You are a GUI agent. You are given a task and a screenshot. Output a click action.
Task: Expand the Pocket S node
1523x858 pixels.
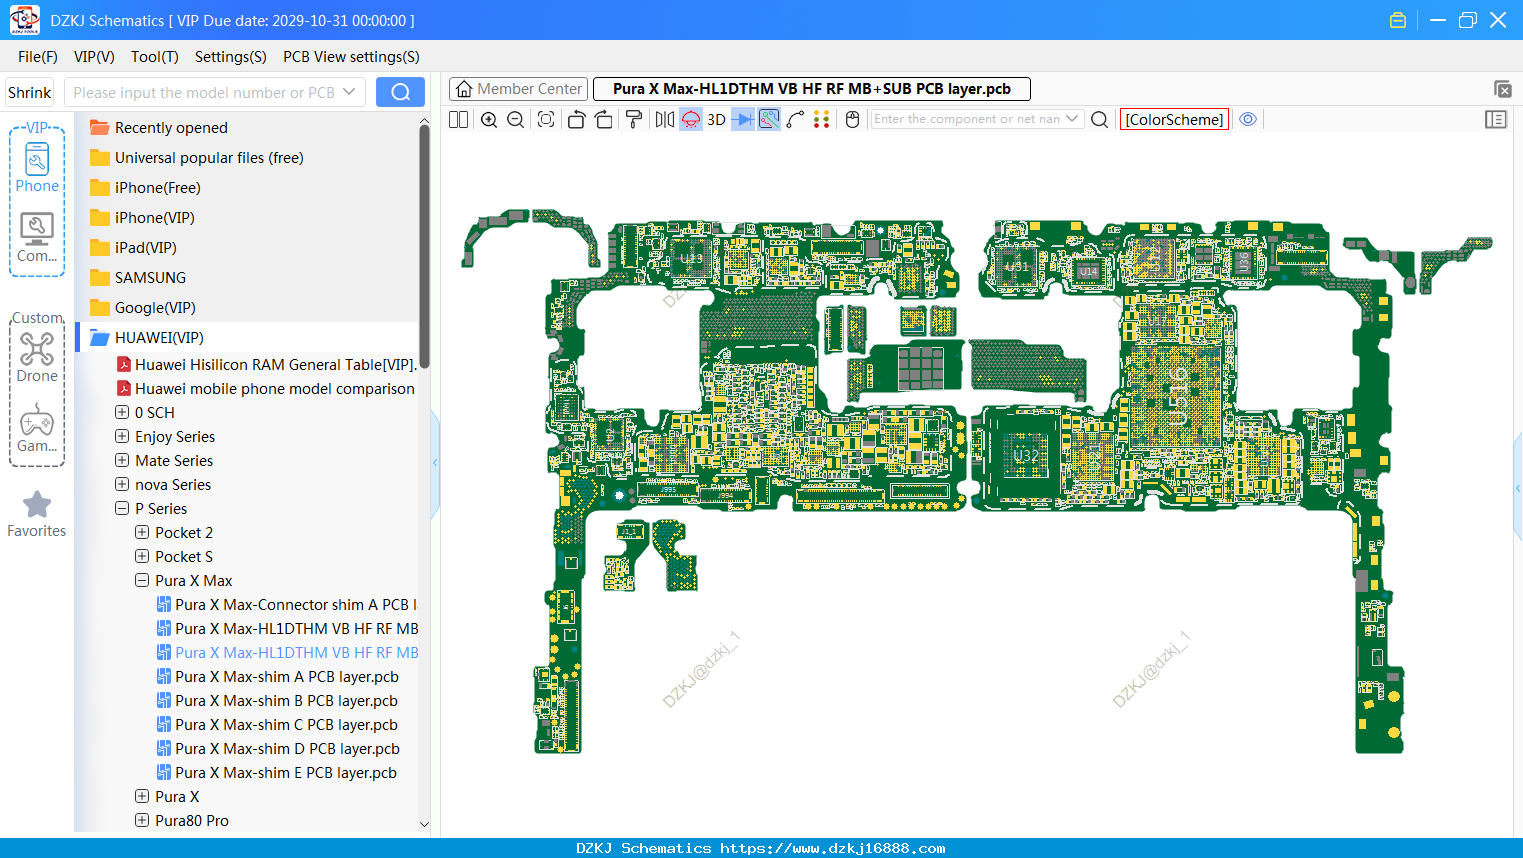pyautogui.click(x=142, y=556)
